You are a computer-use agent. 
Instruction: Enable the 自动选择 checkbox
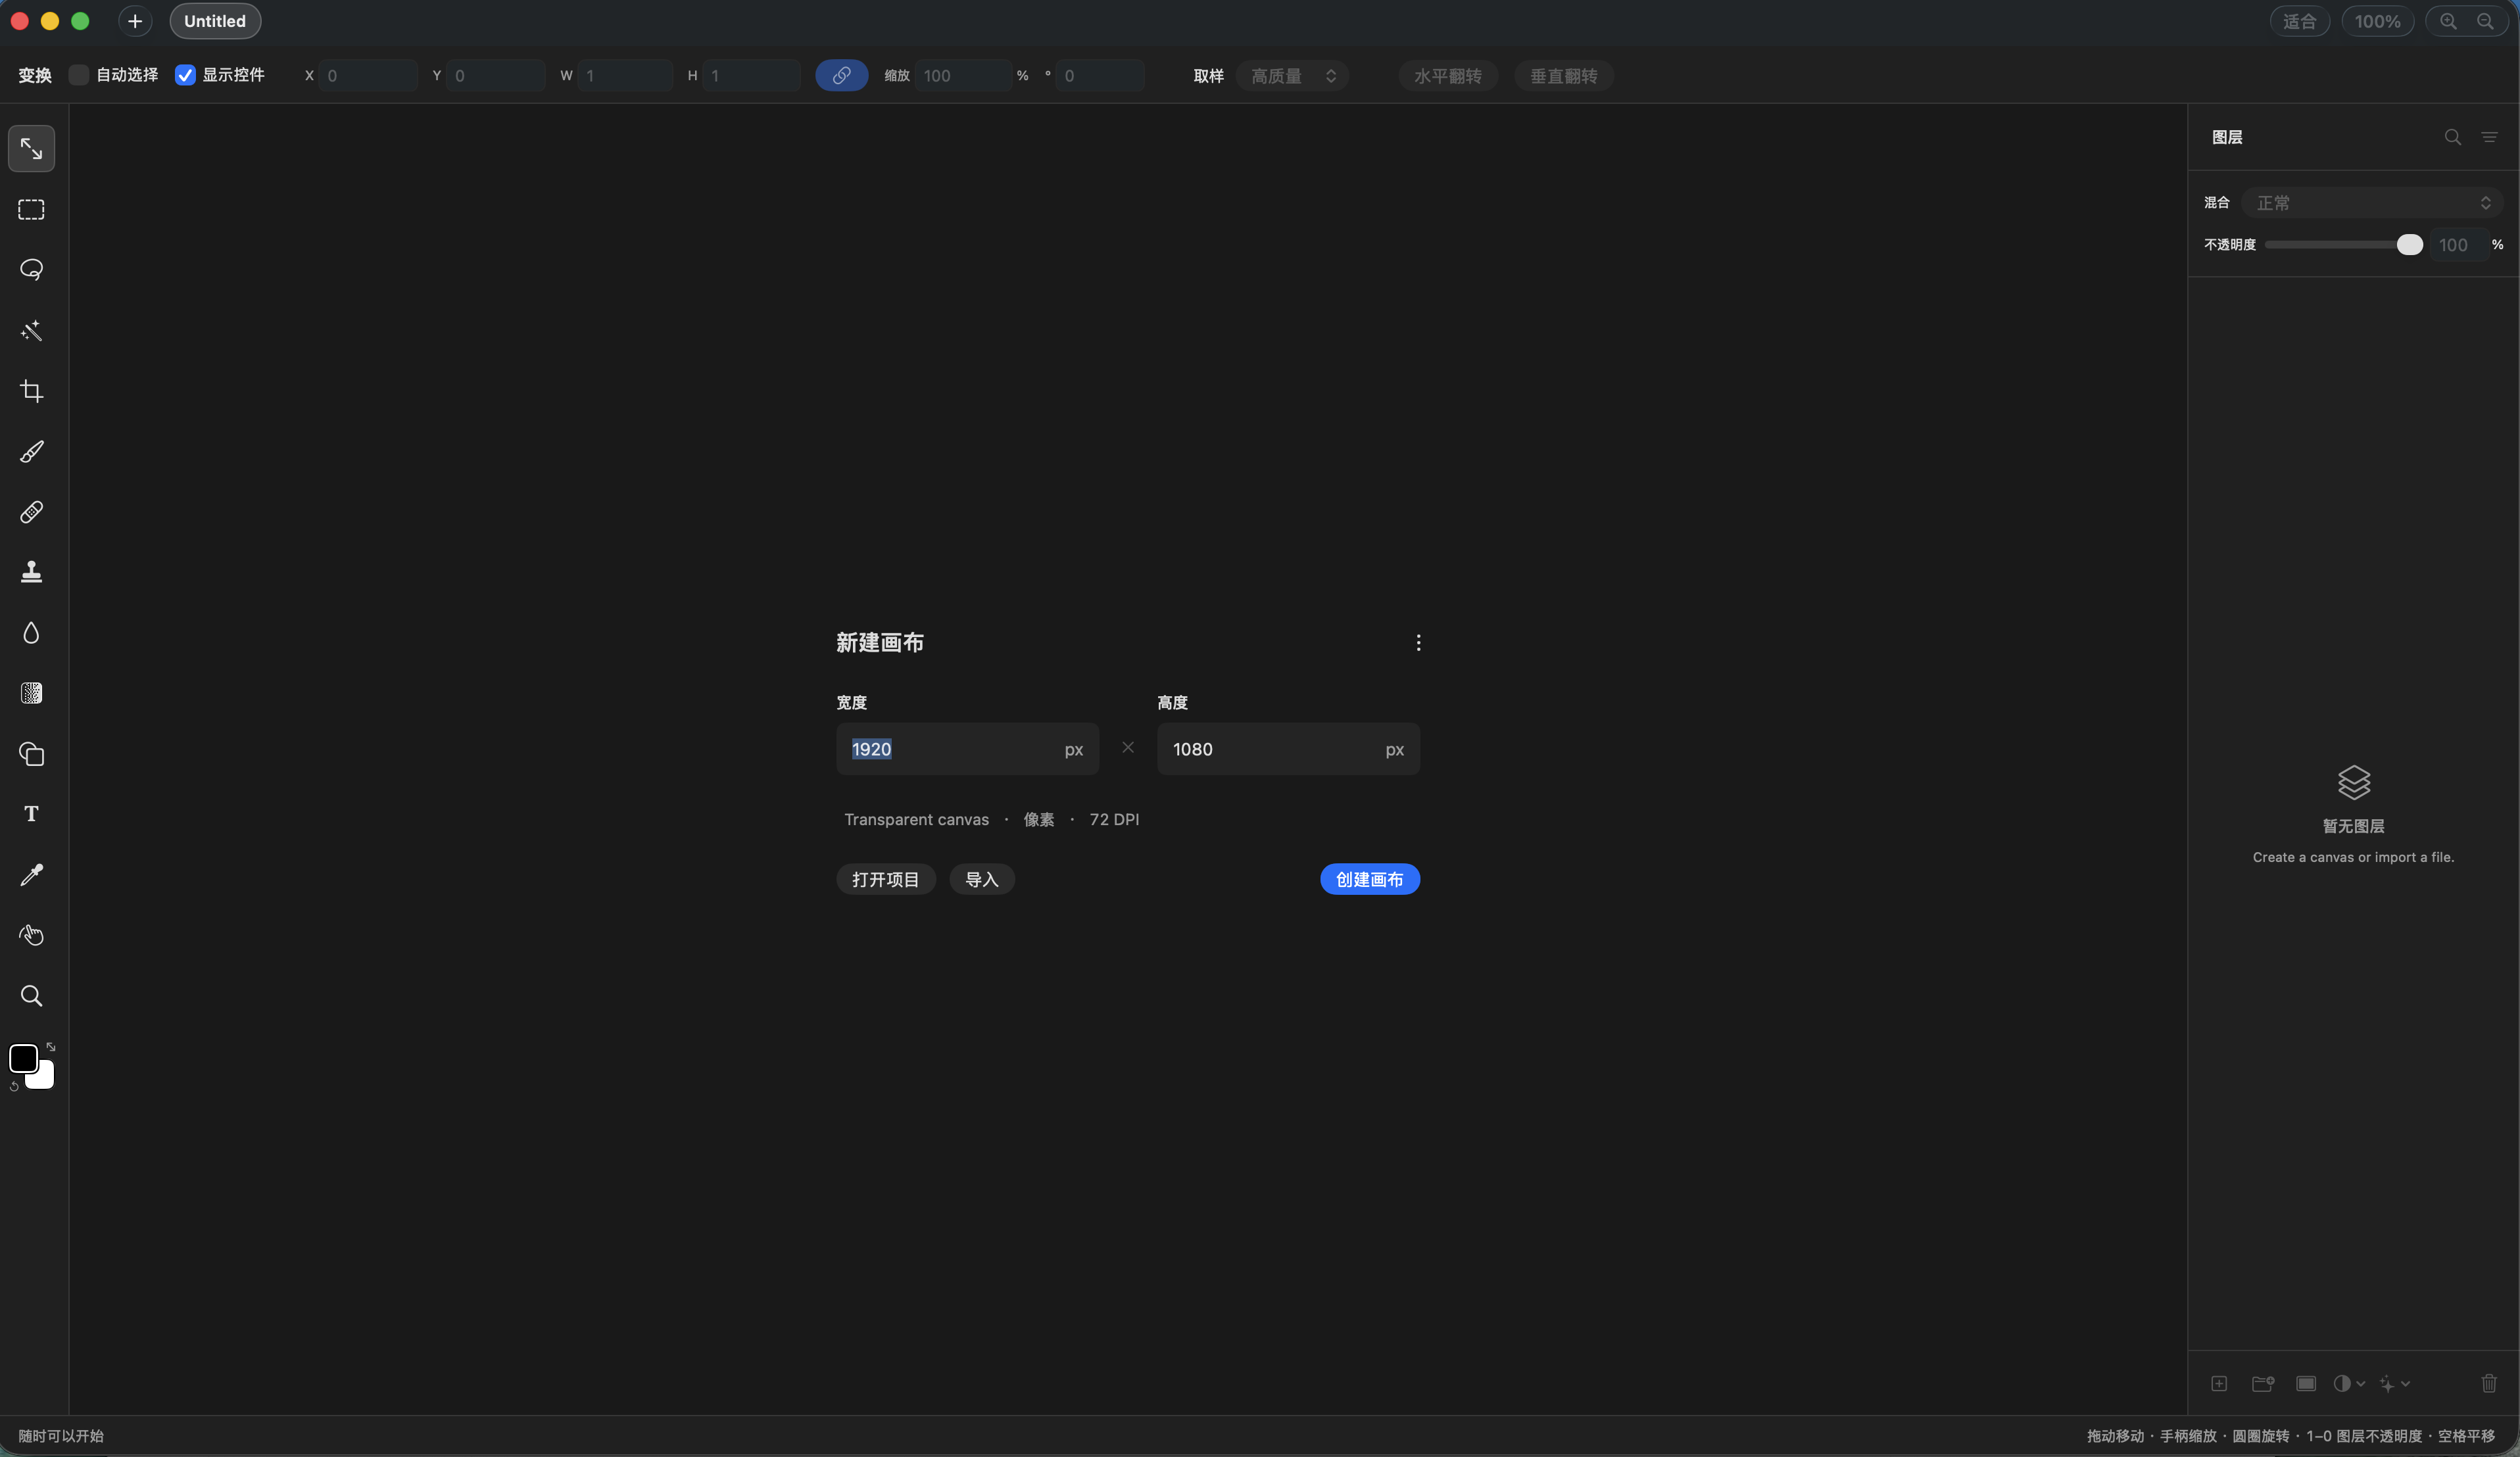(79, 75)
